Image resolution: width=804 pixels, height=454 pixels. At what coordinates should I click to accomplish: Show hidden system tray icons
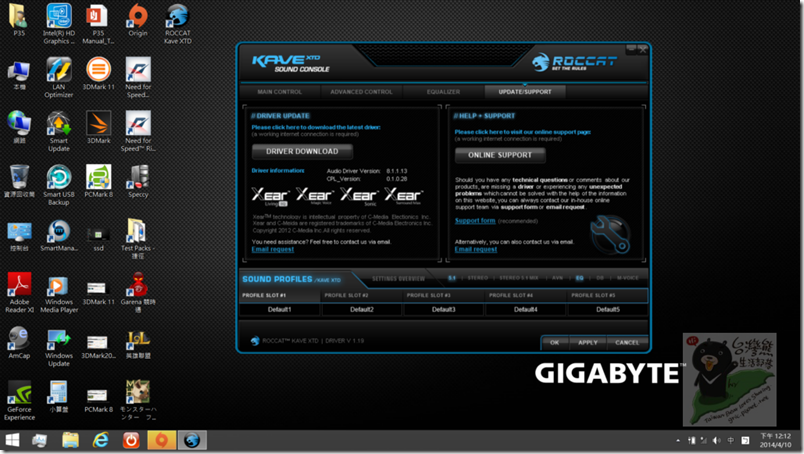(x=678, y=441)
